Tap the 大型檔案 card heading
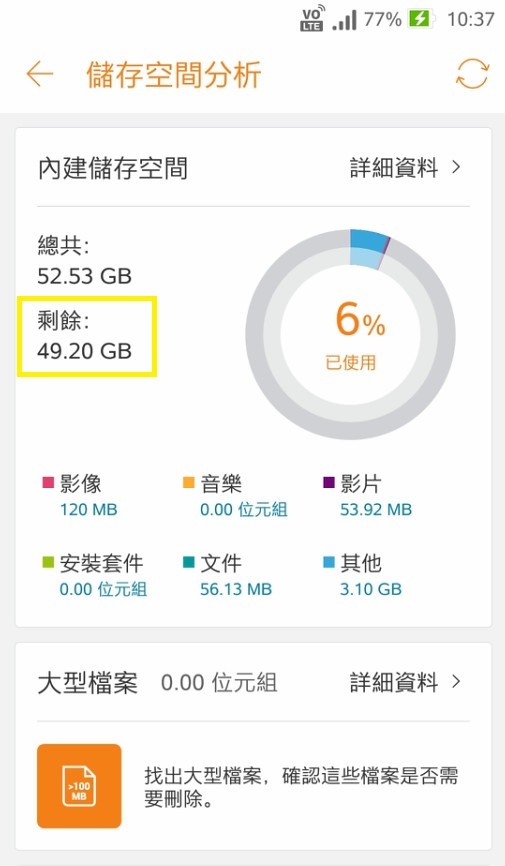This screenshot has height=866, width=505. tap(87, 683)
